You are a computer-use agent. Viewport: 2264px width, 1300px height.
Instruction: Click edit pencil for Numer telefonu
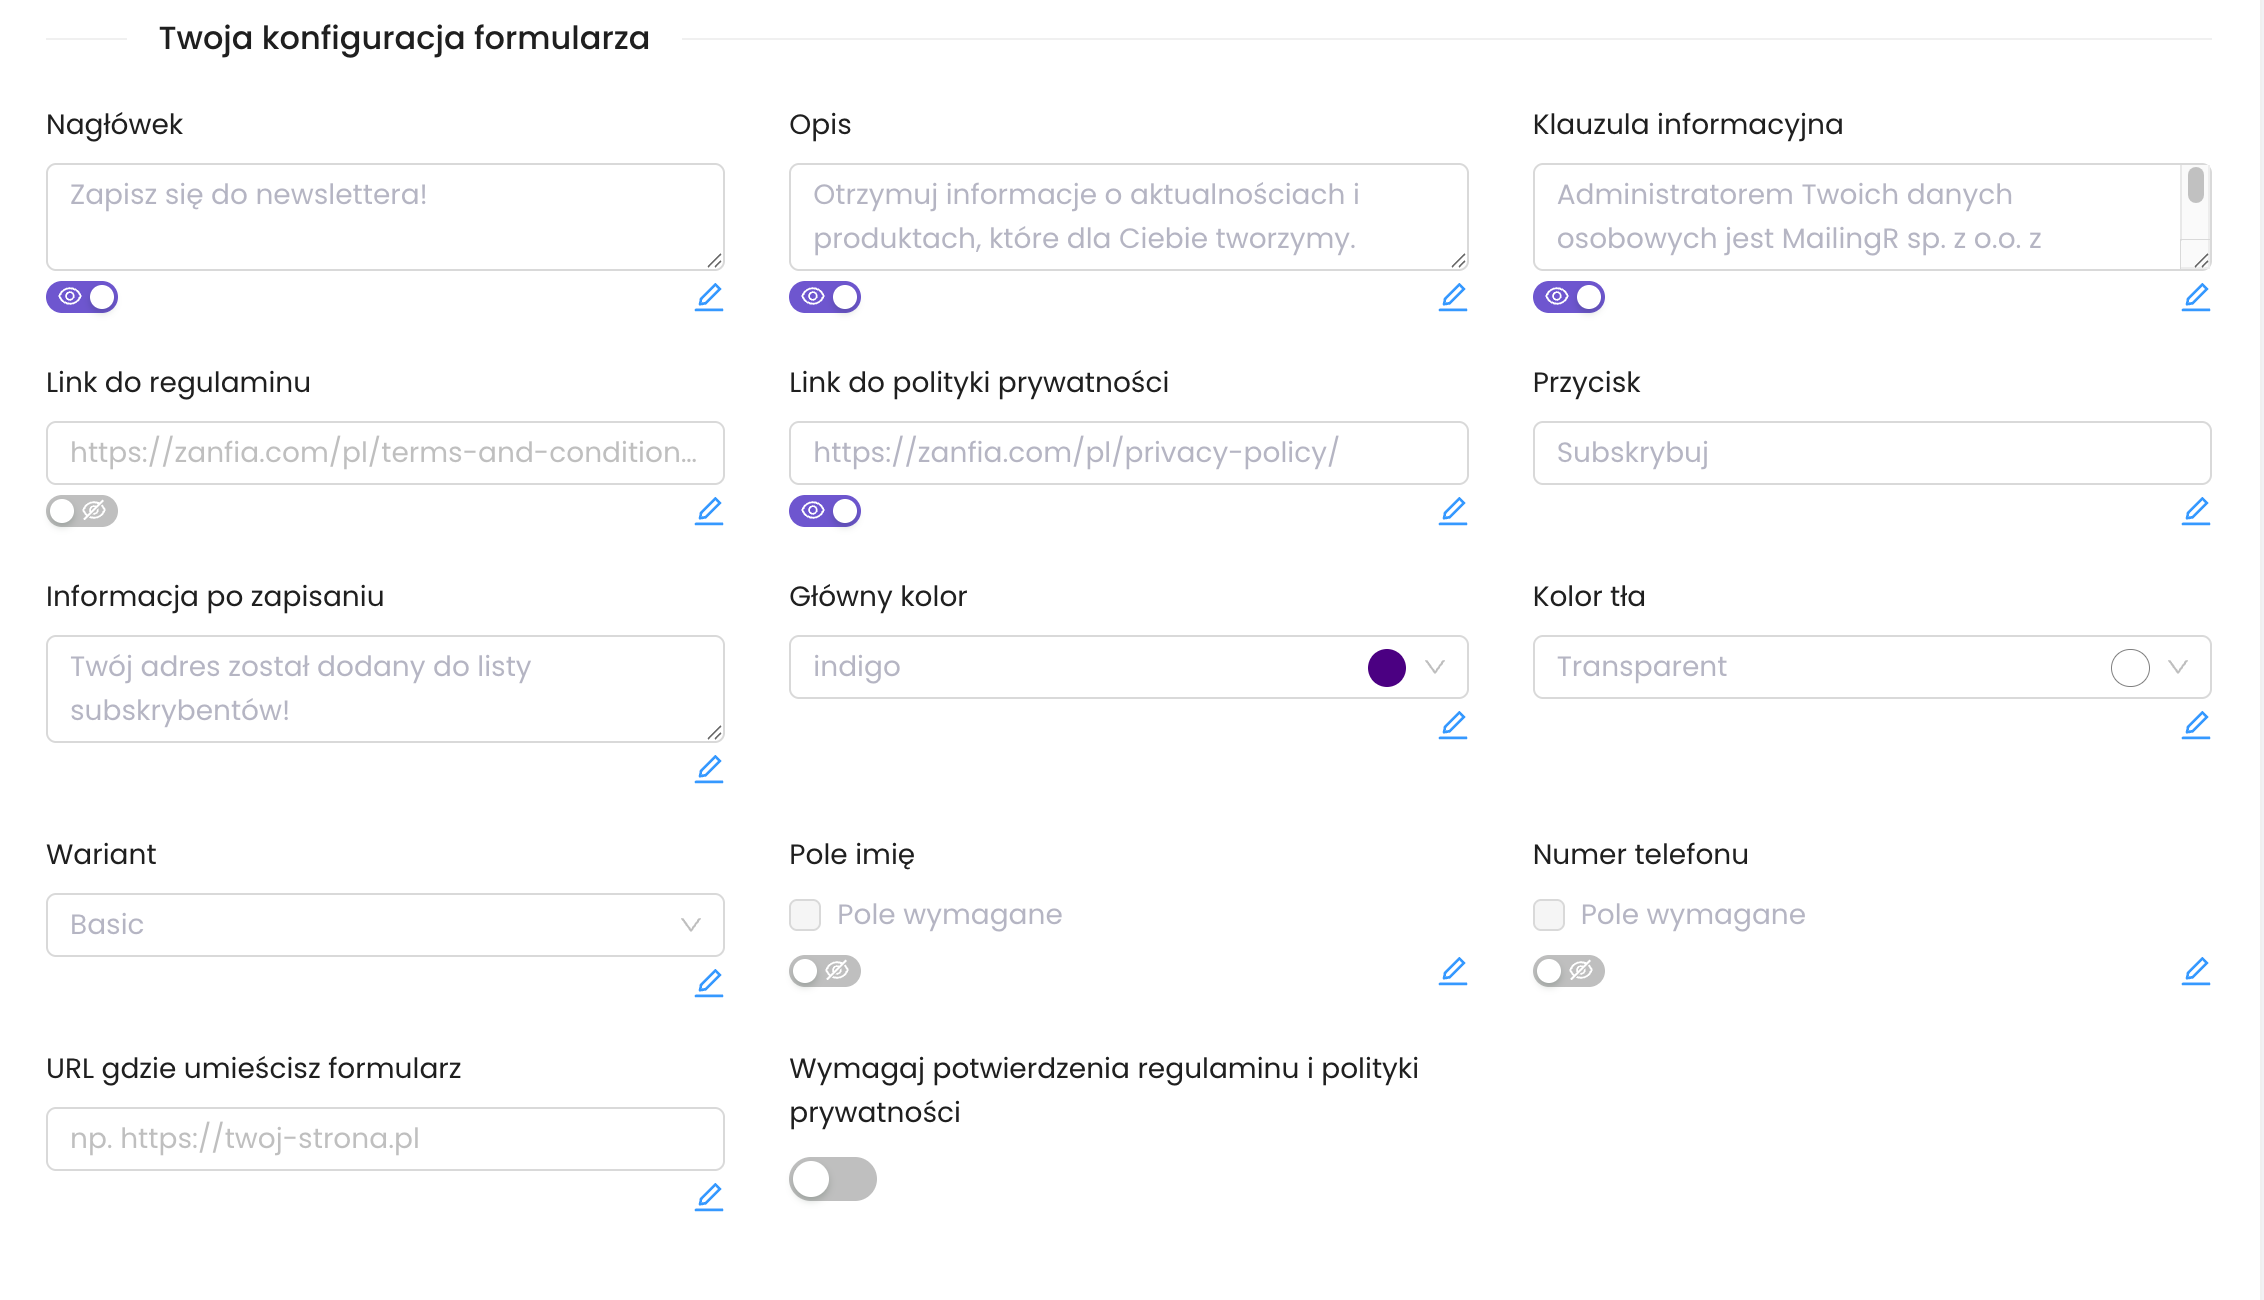coord(2196,971)
